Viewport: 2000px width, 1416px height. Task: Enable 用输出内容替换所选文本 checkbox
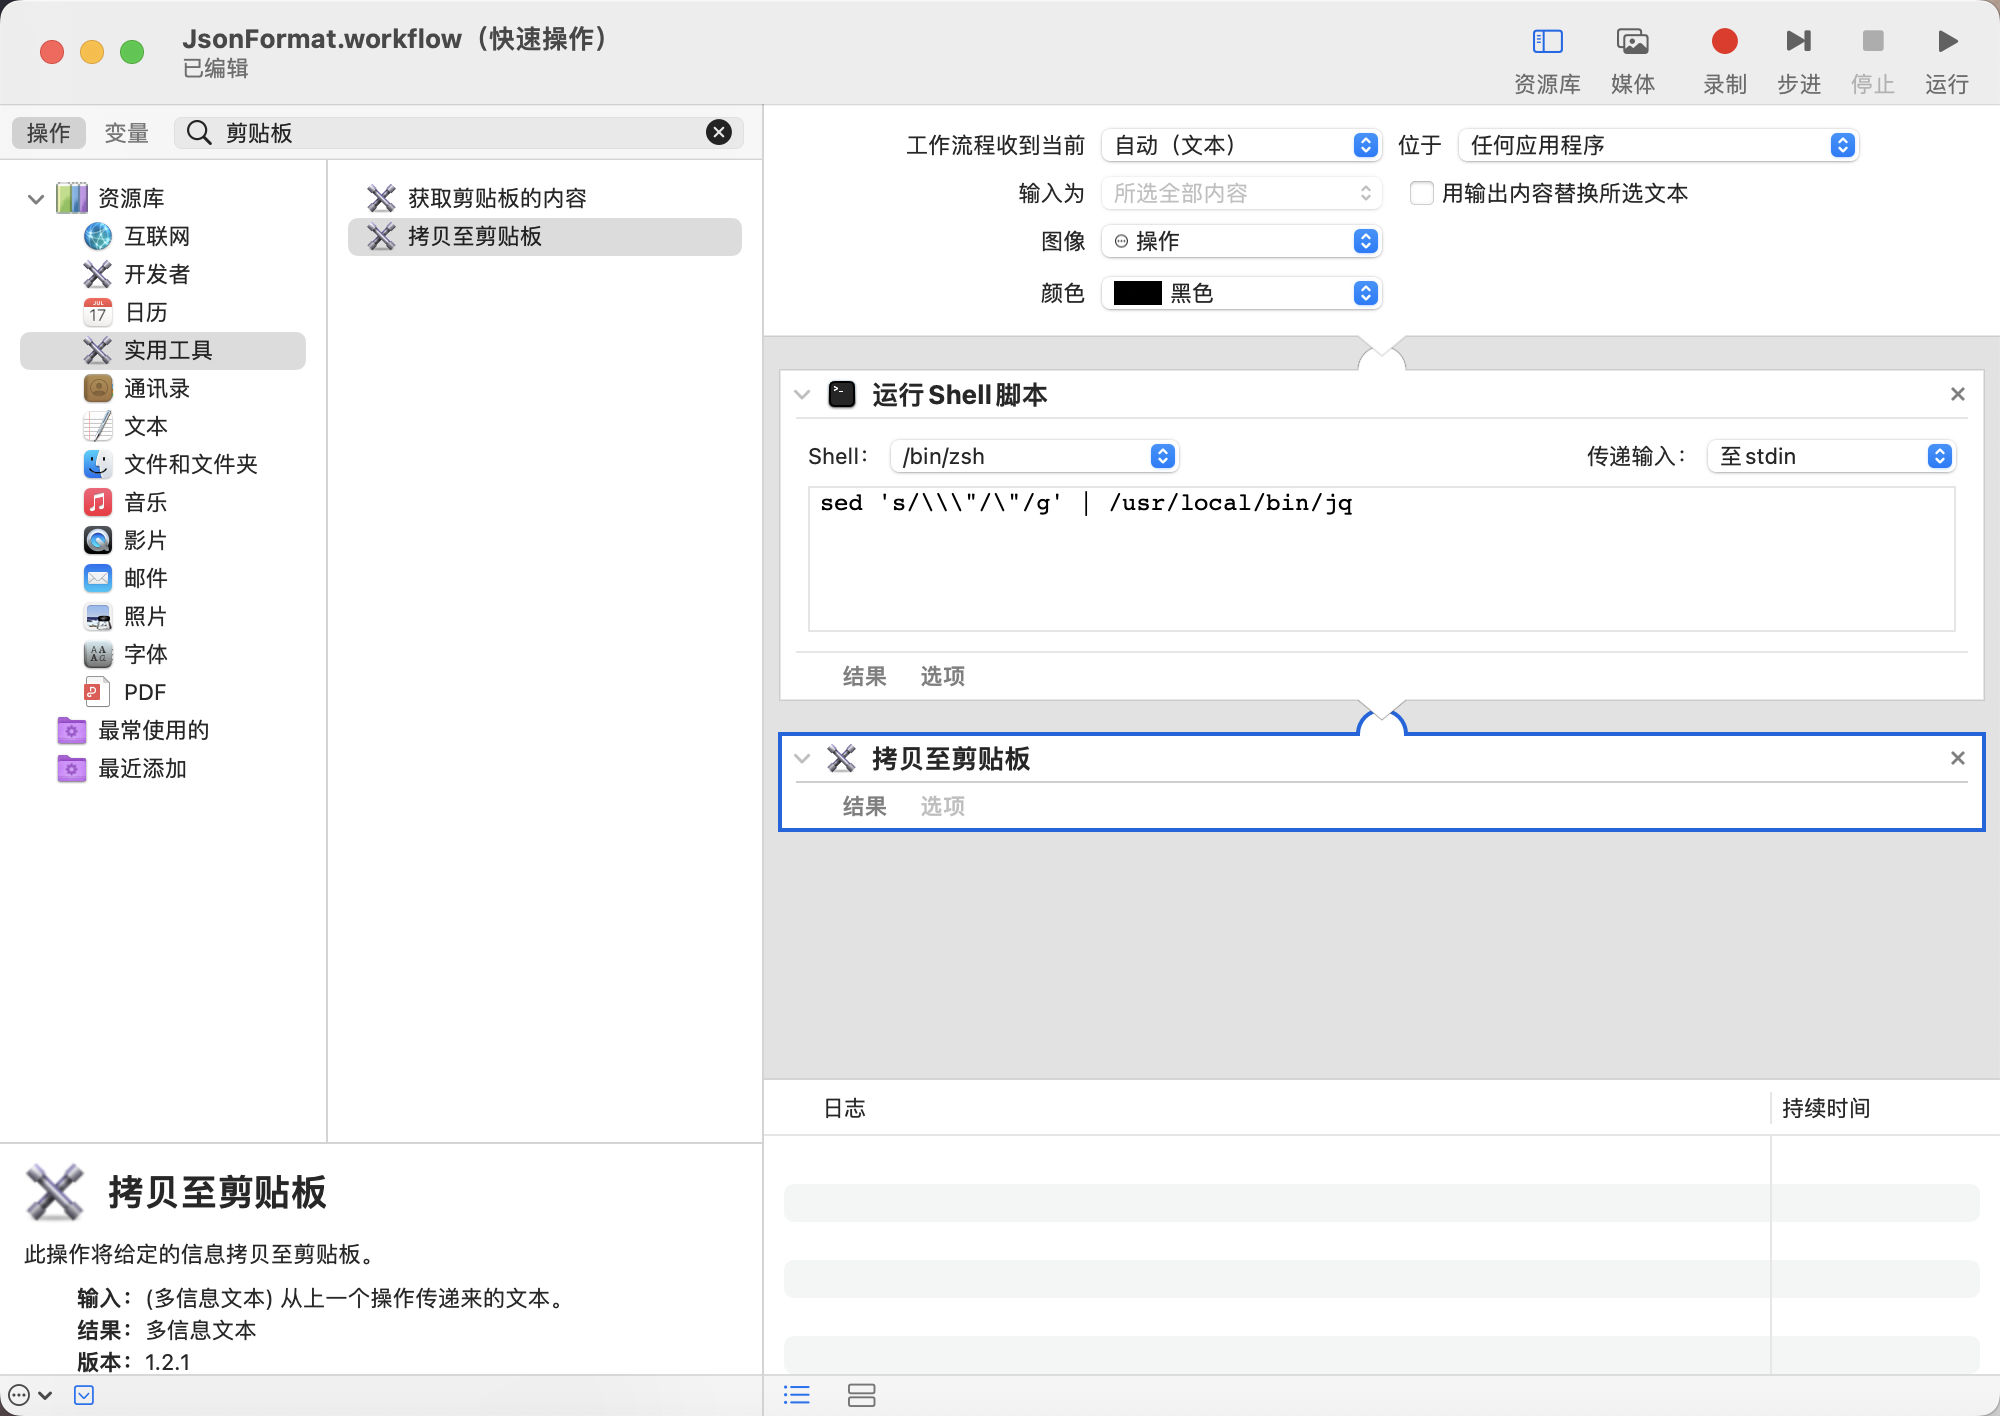[1421, 193]
